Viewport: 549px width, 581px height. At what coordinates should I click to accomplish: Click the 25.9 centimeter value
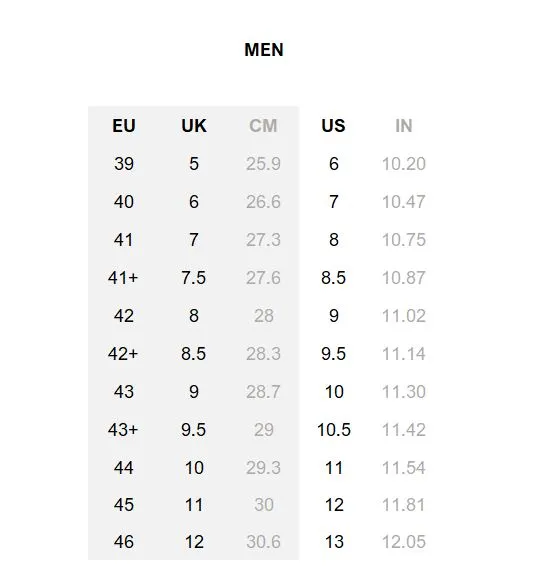click(x=263, y=164)
